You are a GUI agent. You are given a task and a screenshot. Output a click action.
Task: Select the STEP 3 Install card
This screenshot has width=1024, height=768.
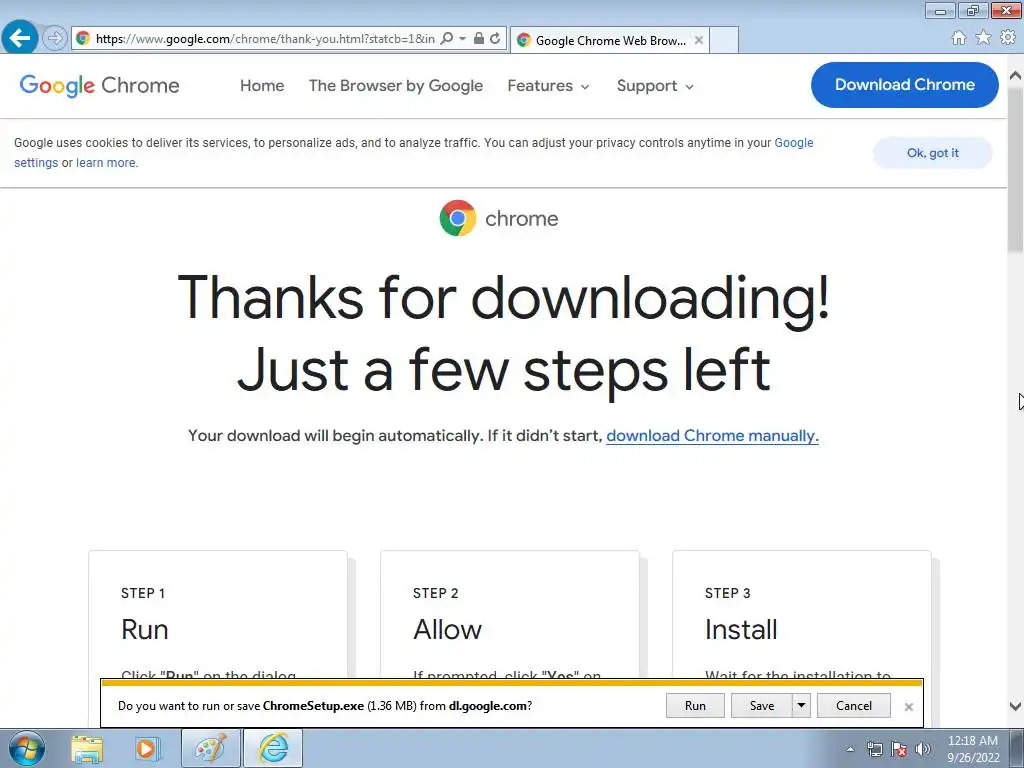801,615
